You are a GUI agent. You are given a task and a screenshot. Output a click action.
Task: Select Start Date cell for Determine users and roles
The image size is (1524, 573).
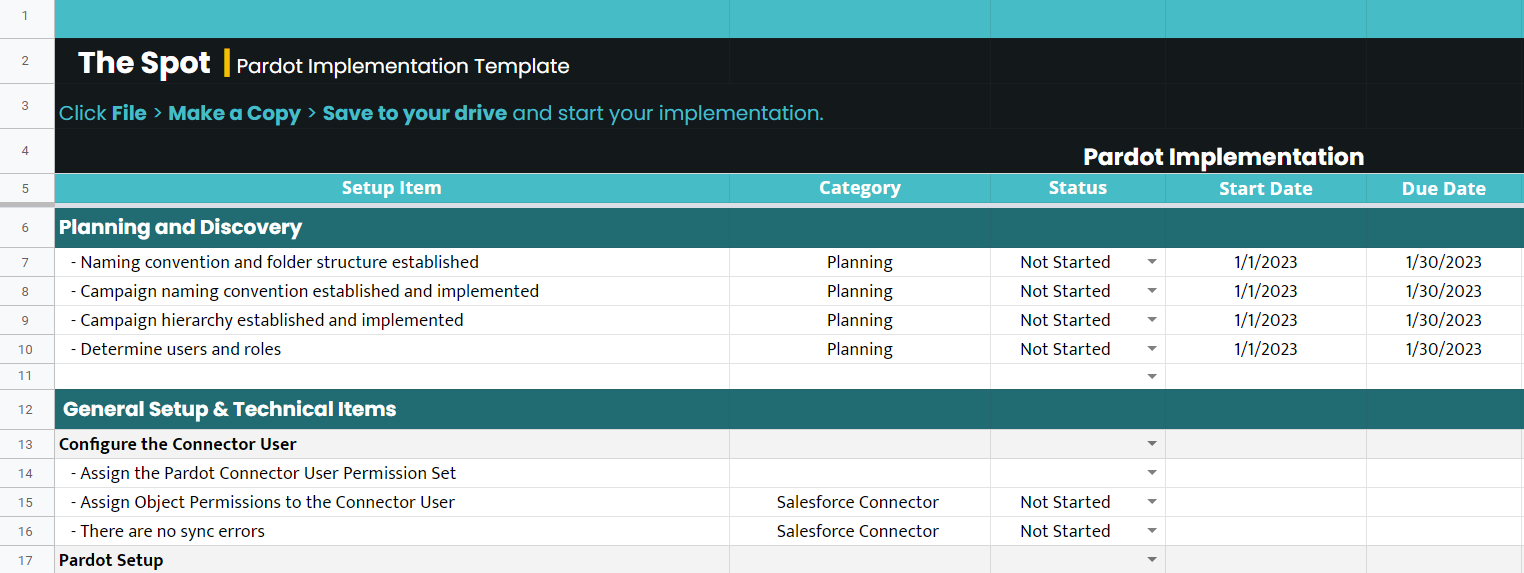1265,349
